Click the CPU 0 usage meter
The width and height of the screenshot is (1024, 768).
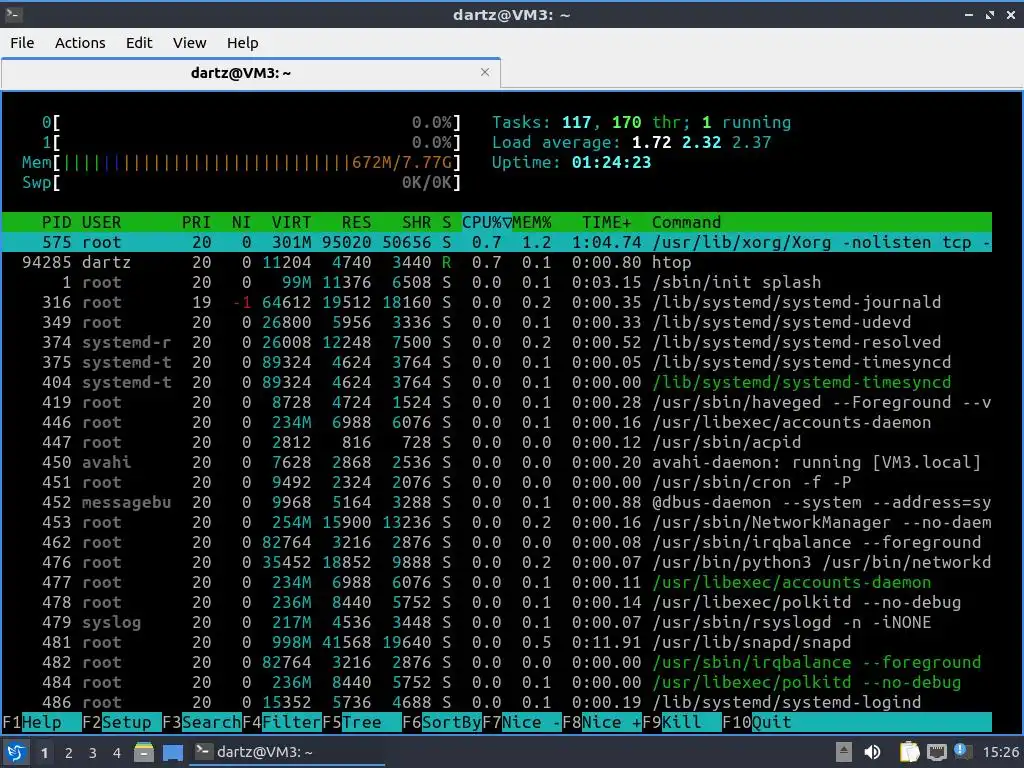[251, 123]
